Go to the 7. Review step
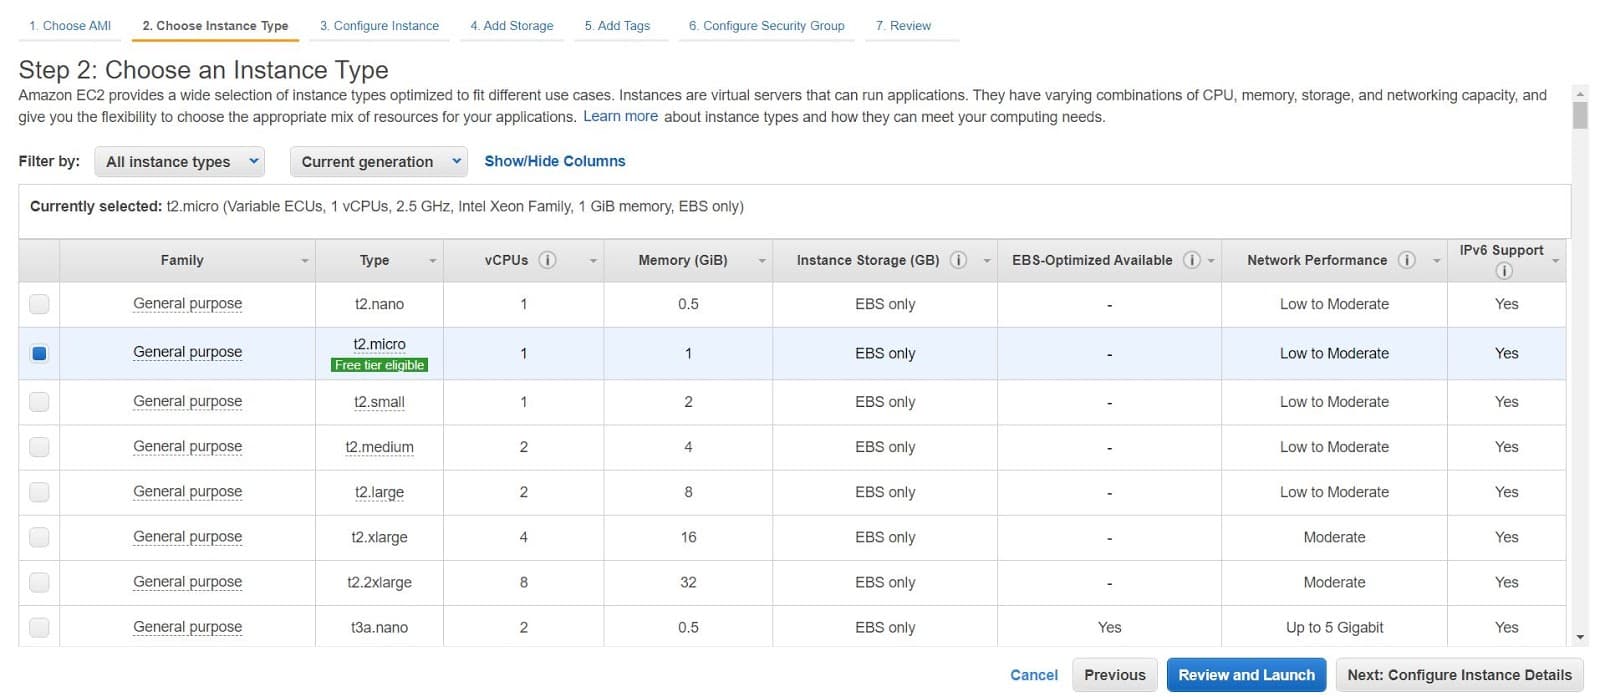Screen dimensions: 1600x697 click(903, 26)
